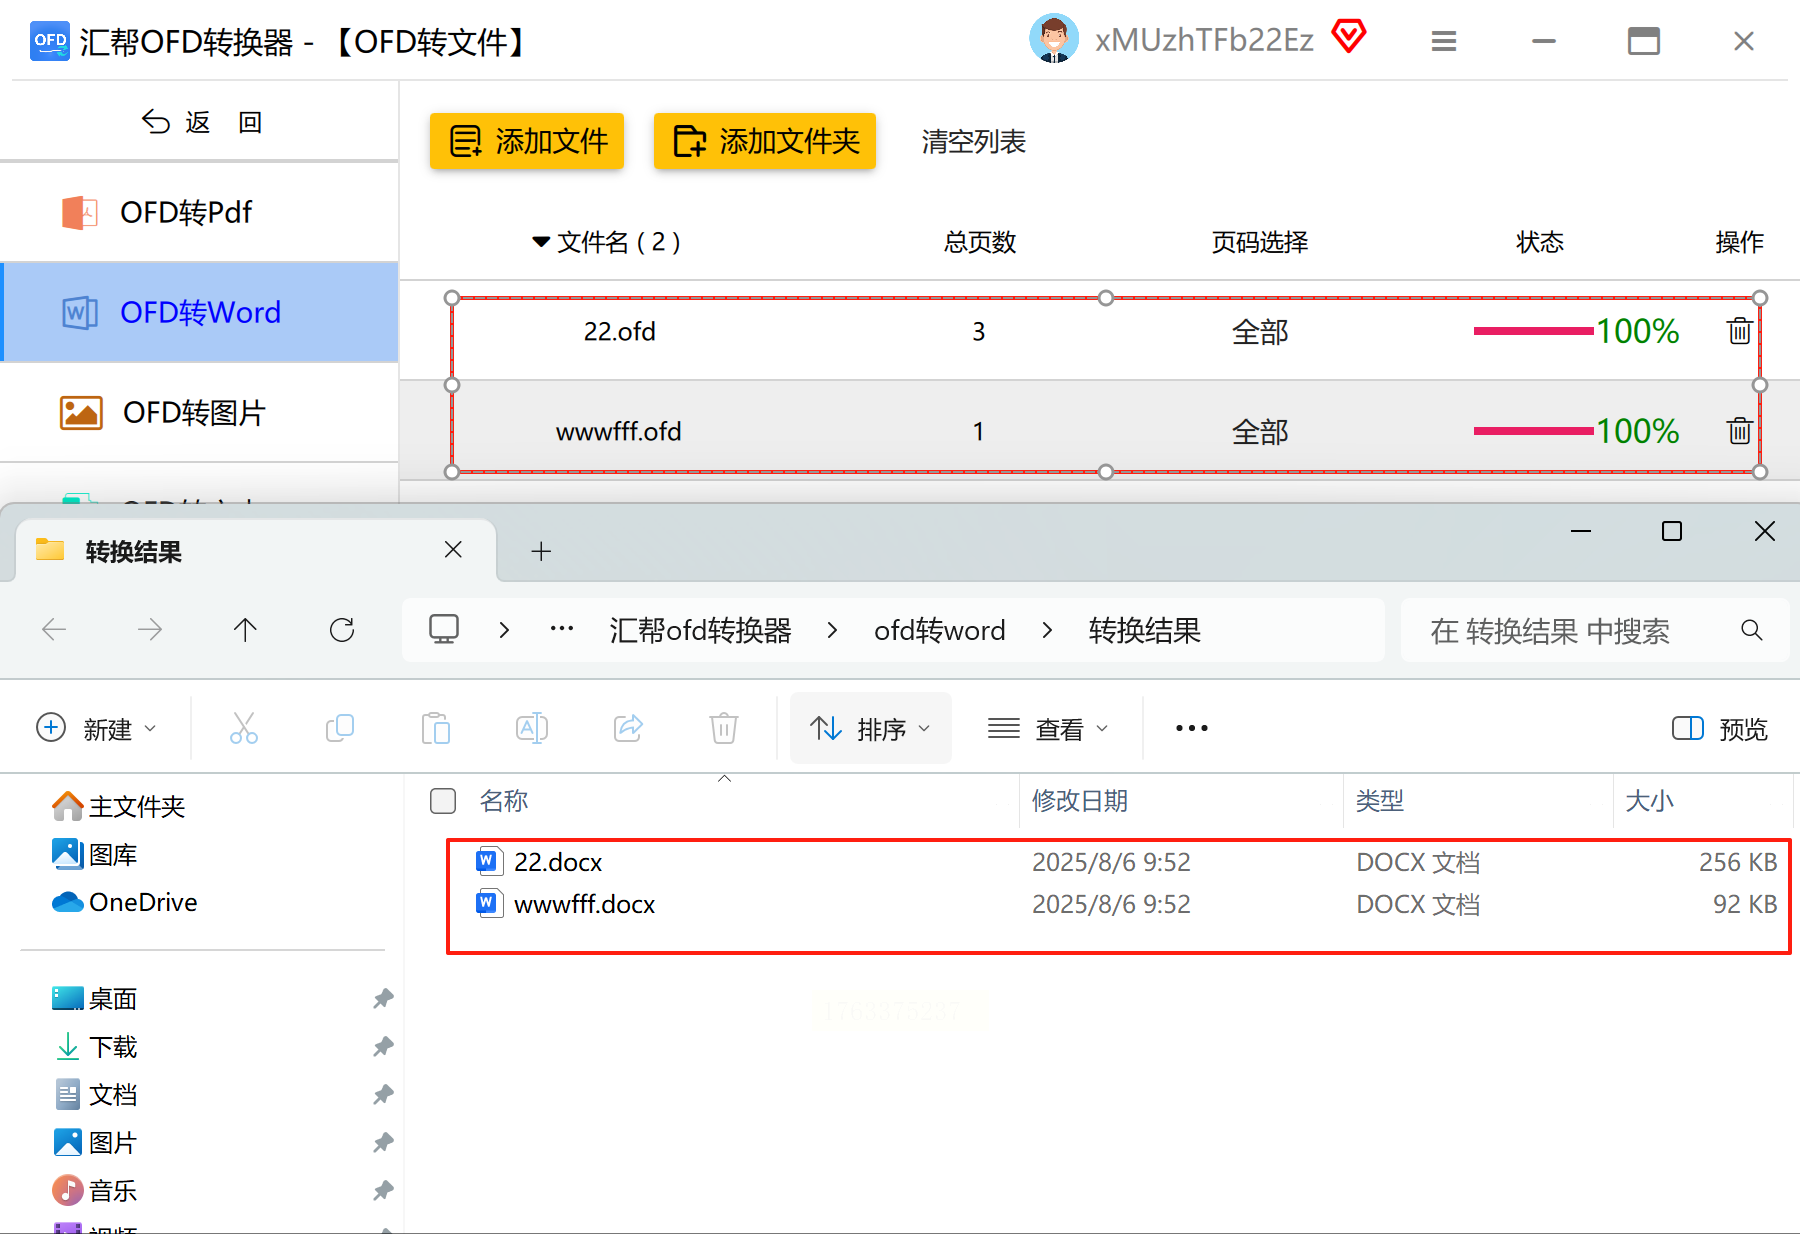Click 清空列表 to clear the list
The image size is (1800, 1234).
(x=973, y=141)
